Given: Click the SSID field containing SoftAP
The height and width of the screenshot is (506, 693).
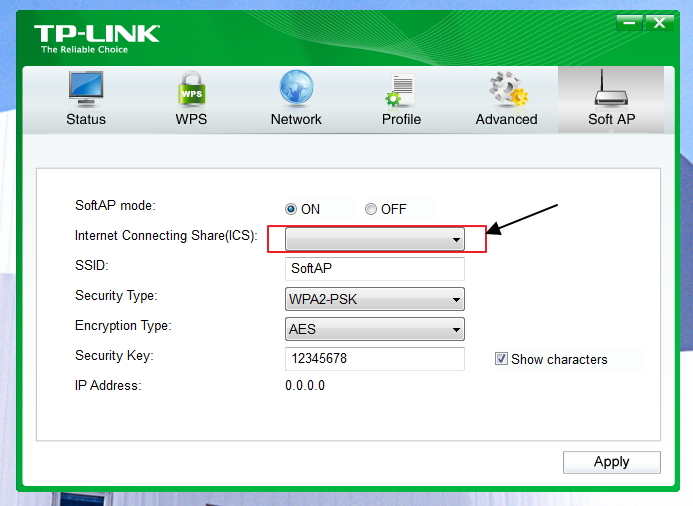Looking at the screenshot, I should point(375,269).
